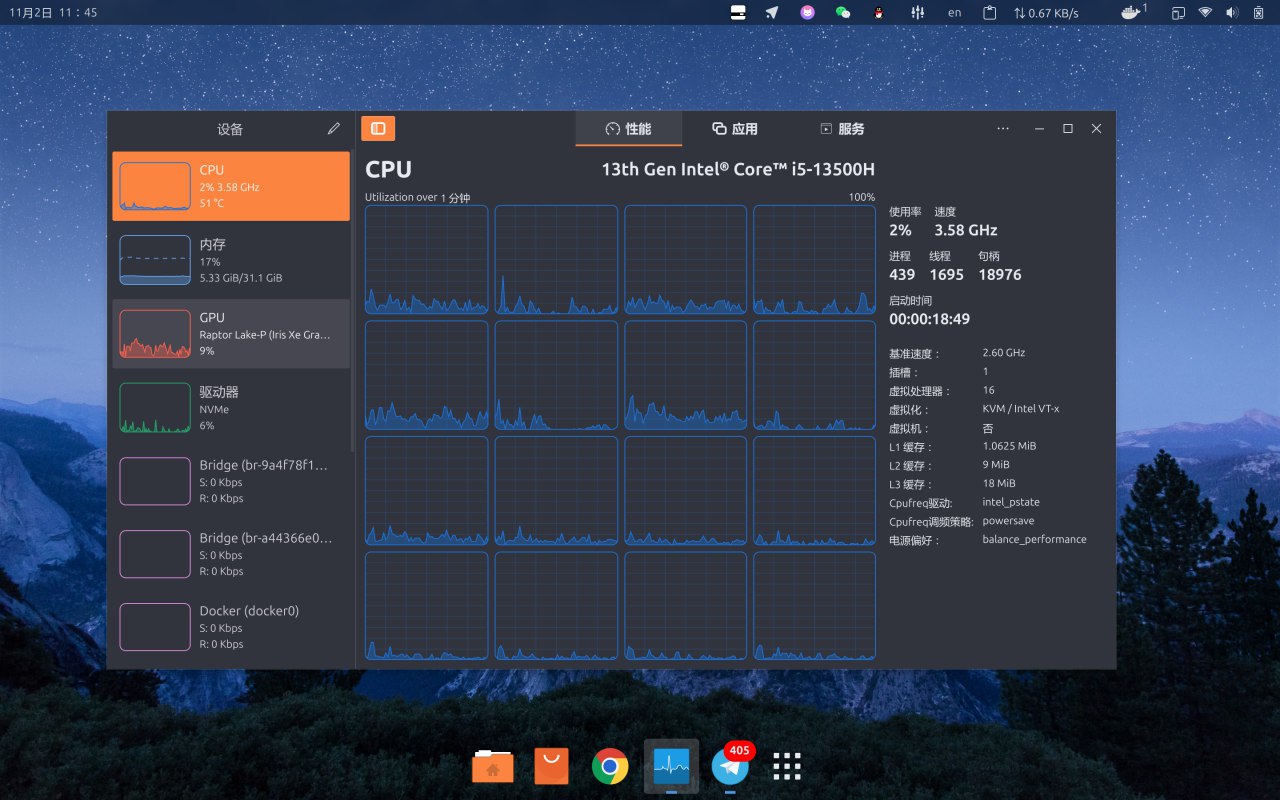Open the Docker icon in top bar
The height and width of the screenshot is (800, 1280).
1130,13
